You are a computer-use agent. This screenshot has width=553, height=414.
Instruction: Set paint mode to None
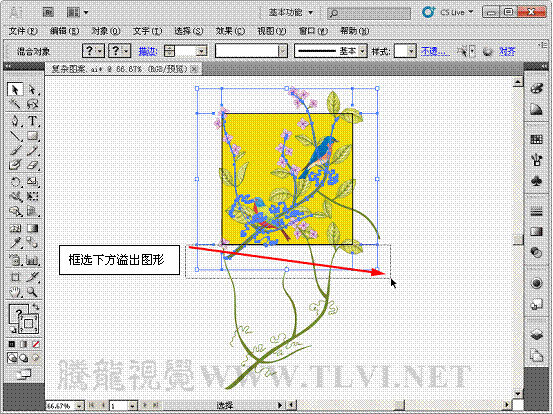point(36,344)
